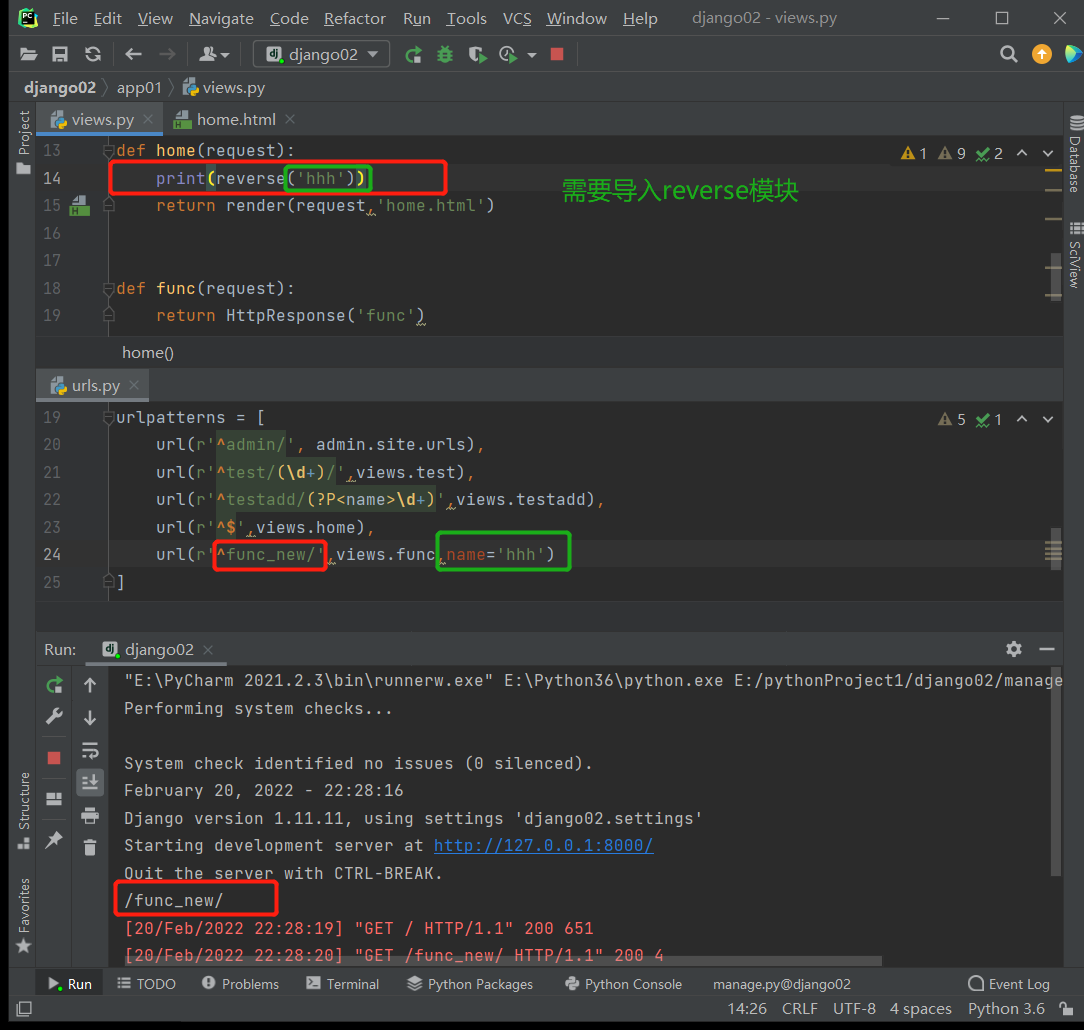Click the trash icon to clear console output
The height and width of the screenshot is (1030, 1084).
(90, 847)
